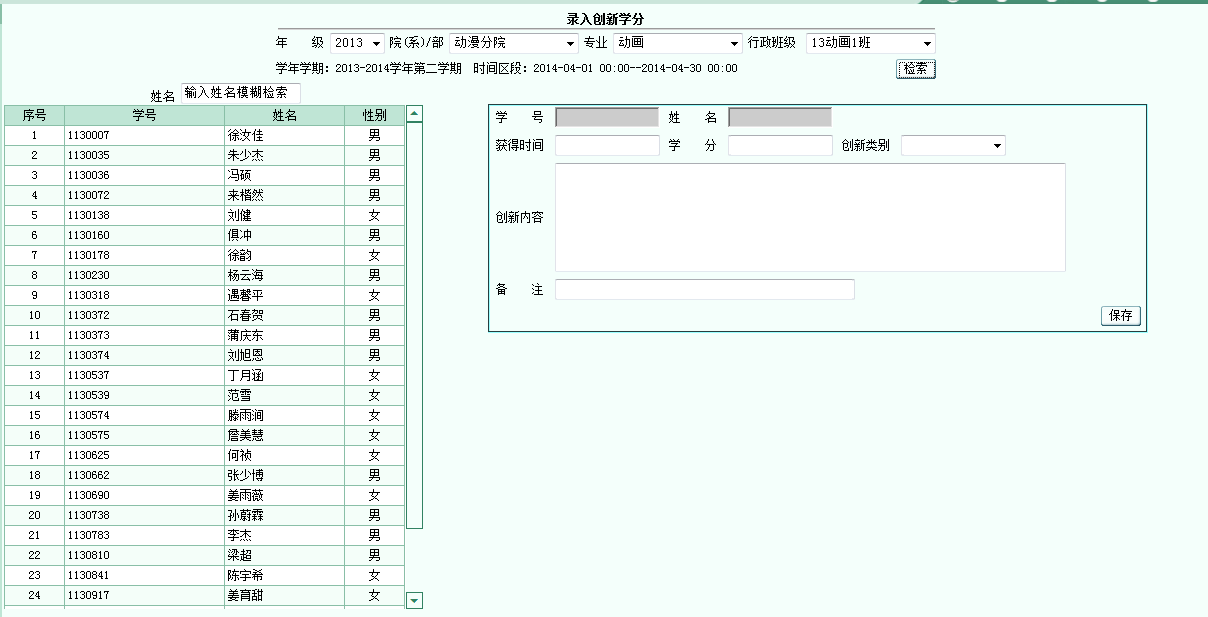Click the 学号 column header
1208x617 pixels.
coord(144,115)
